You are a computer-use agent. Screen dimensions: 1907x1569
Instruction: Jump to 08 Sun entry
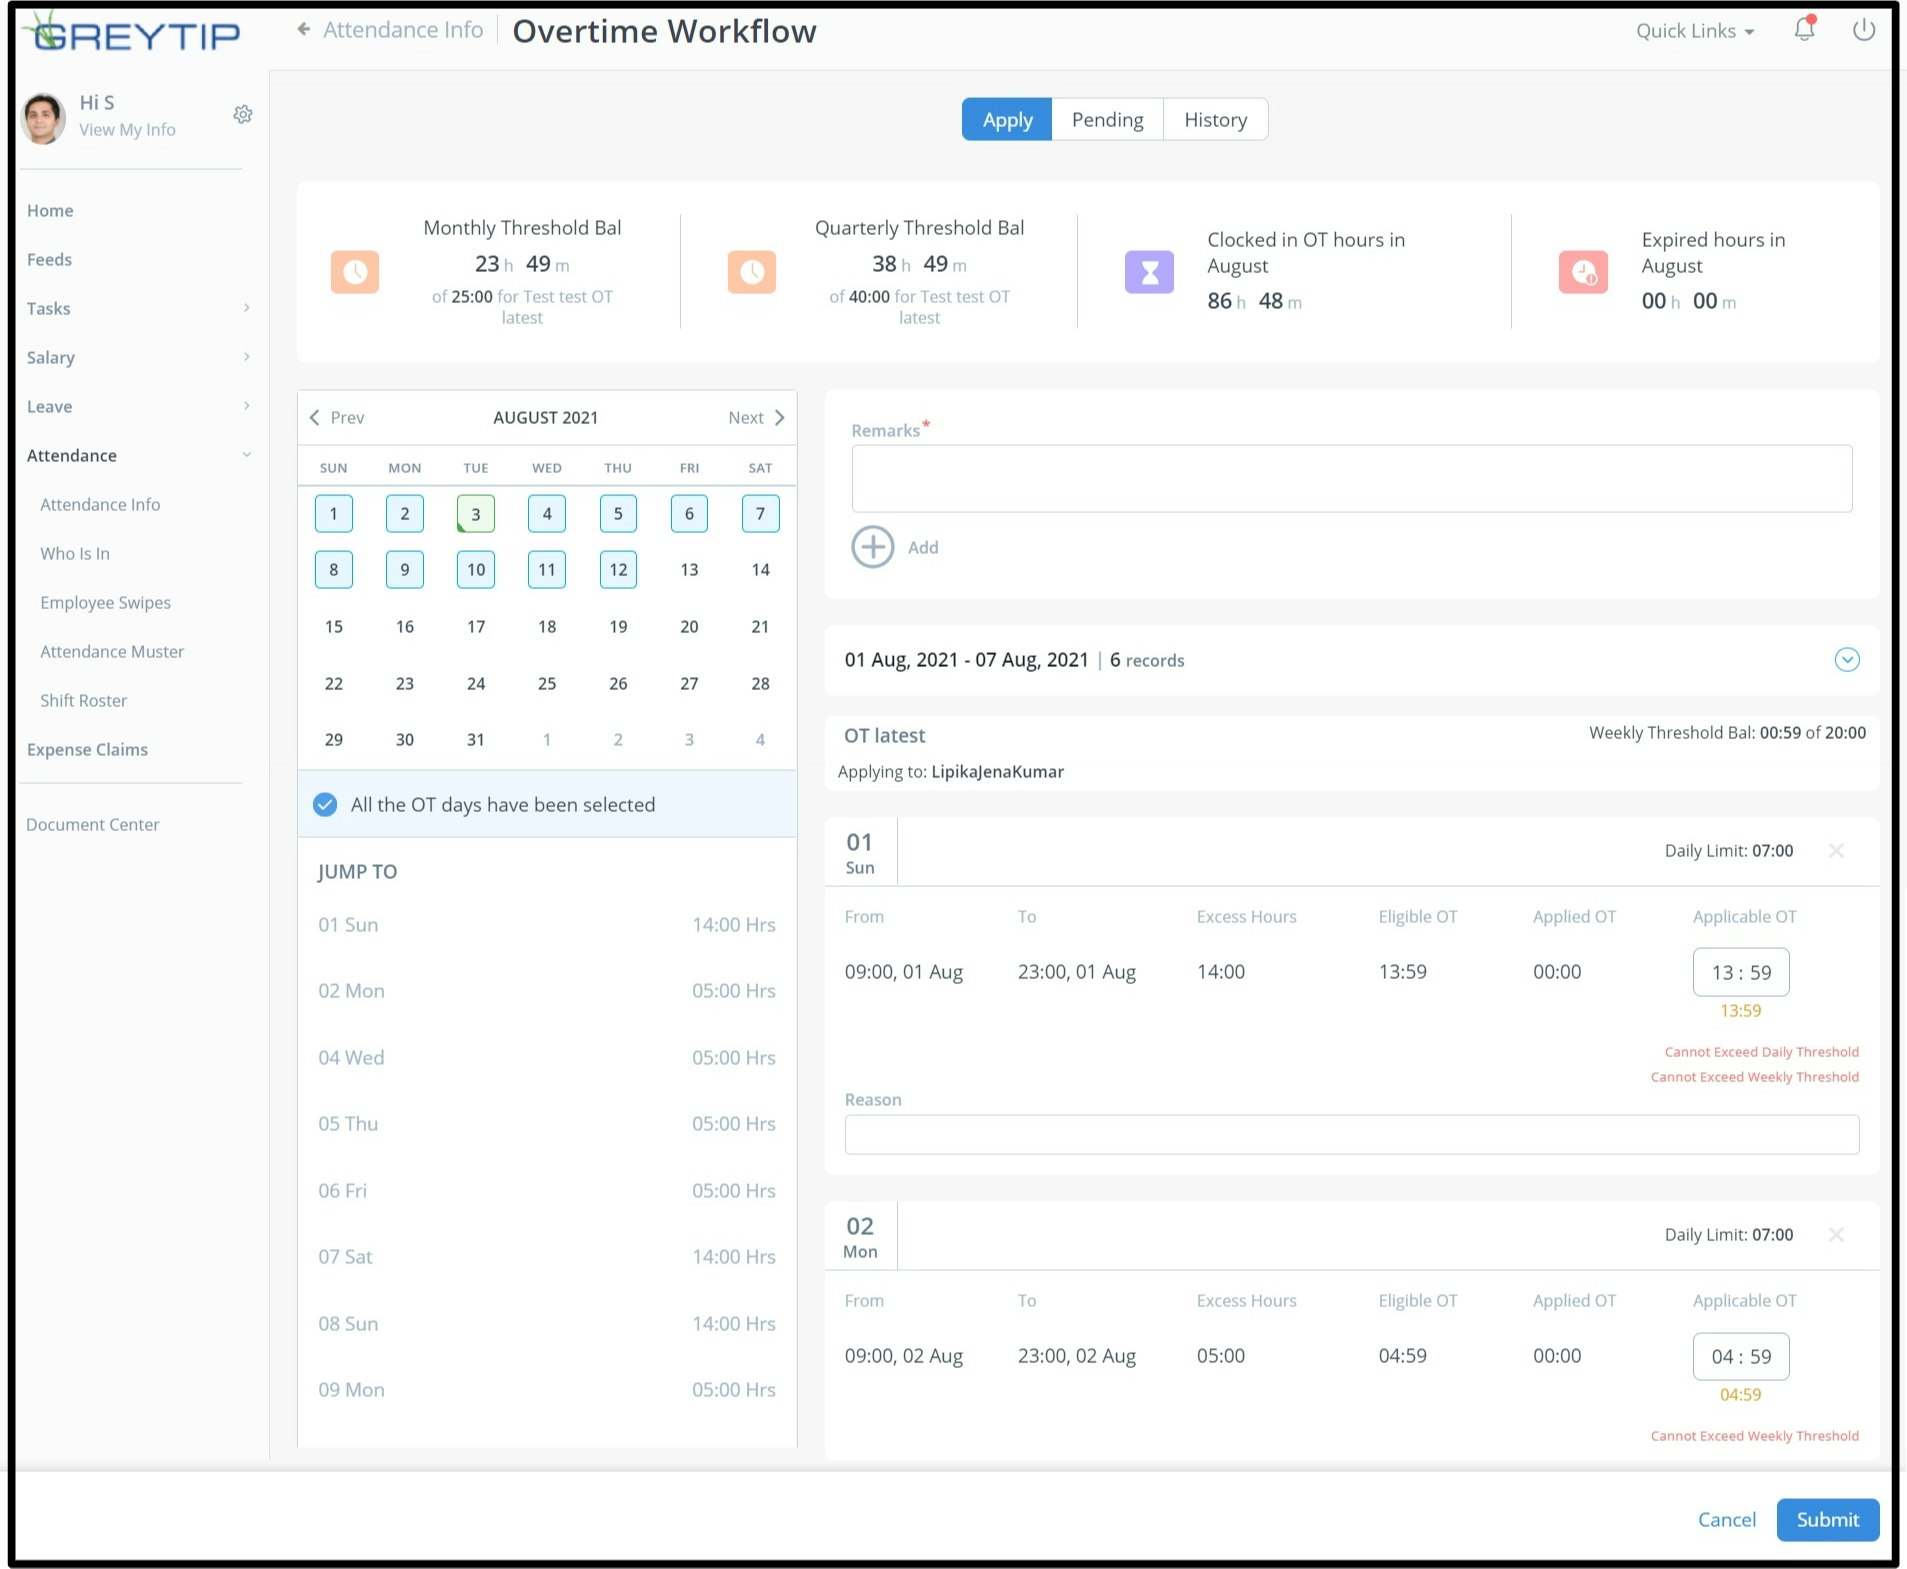(x=546, y=1323)
